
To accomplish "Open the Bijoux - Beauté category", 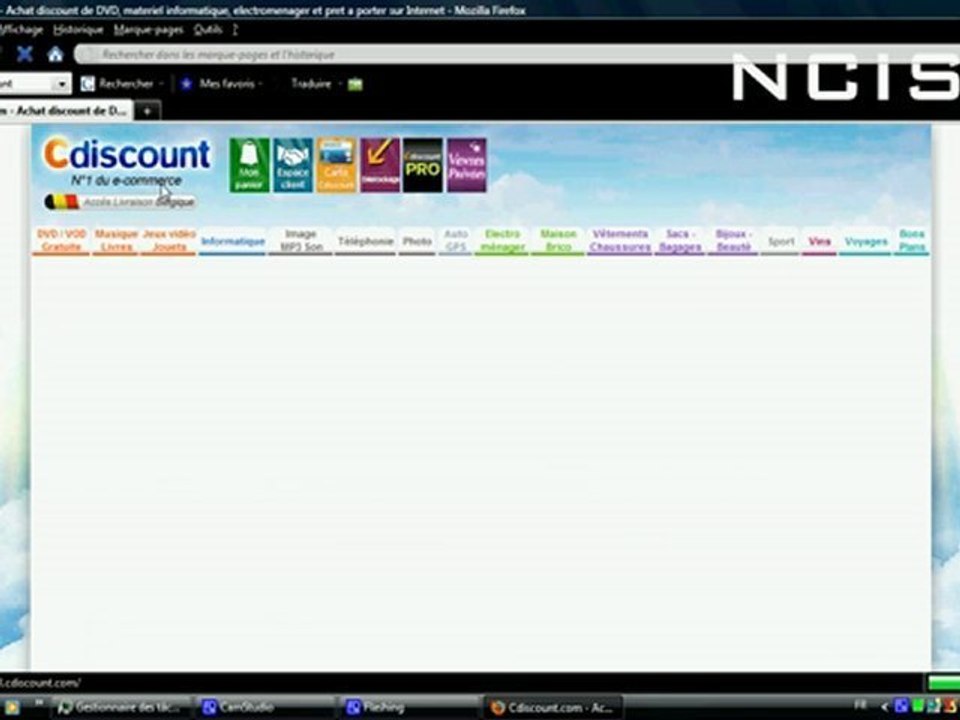I will pyautogui.click(x=733, y=241).
